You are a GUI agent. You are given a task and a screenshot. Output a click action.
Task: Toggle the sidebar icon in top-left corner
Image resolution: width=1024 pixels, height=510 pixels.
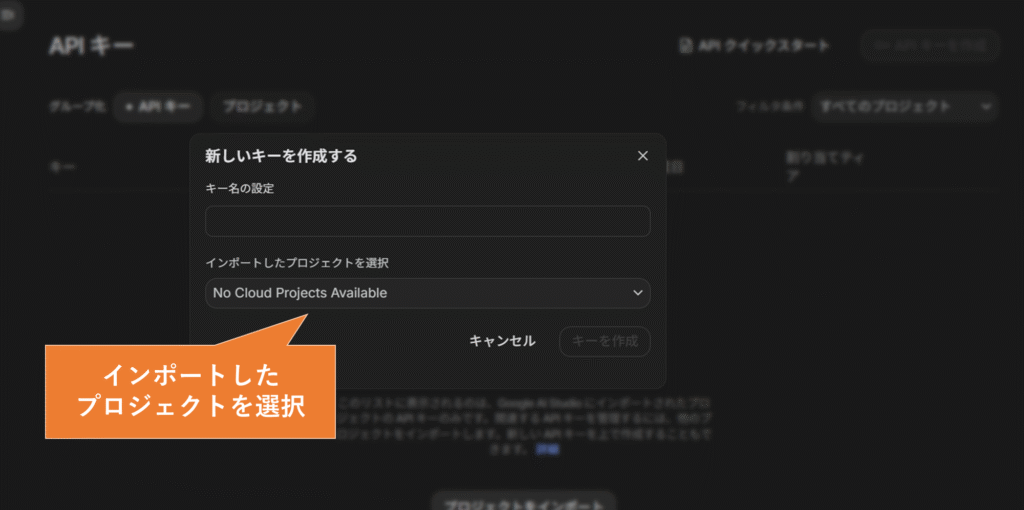click(x=9, y=16)
